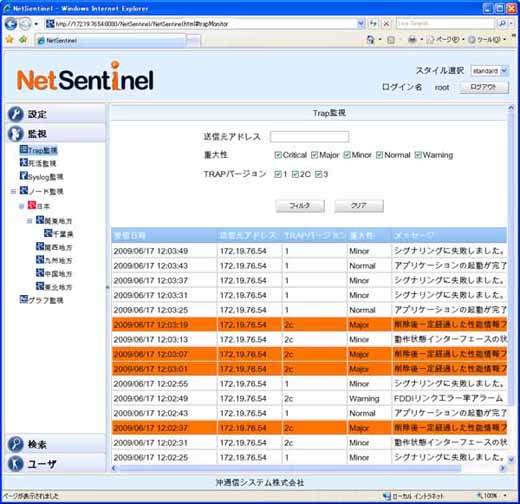Select the NetSentinel browser tab
The width and height of the screenshot is (520, 504).
[110, 40]
